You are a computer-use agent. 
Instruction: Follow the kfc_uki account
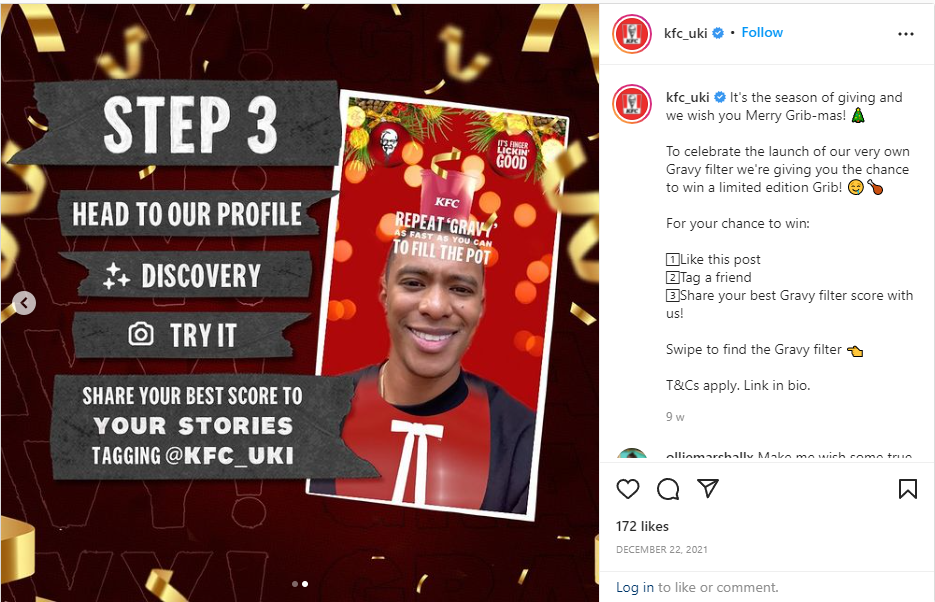click(762, 33)
